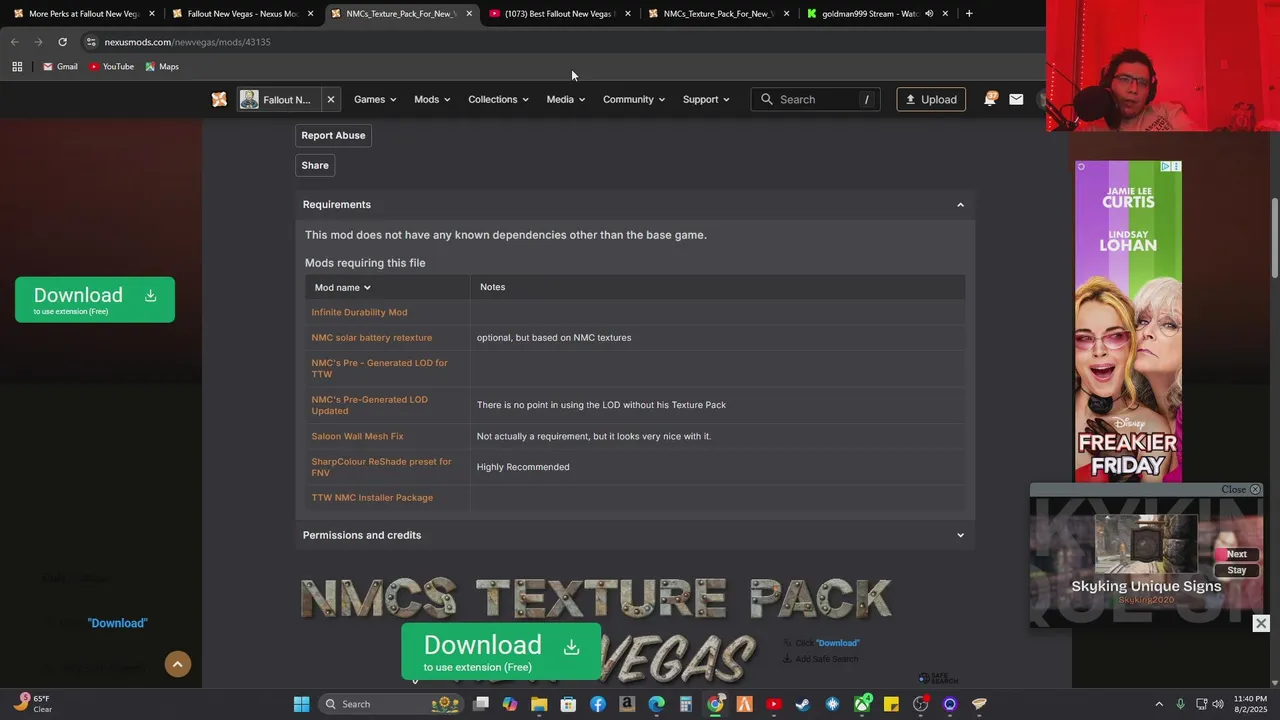
Task: Open the Community menu
Action: [x=634, y=99]
